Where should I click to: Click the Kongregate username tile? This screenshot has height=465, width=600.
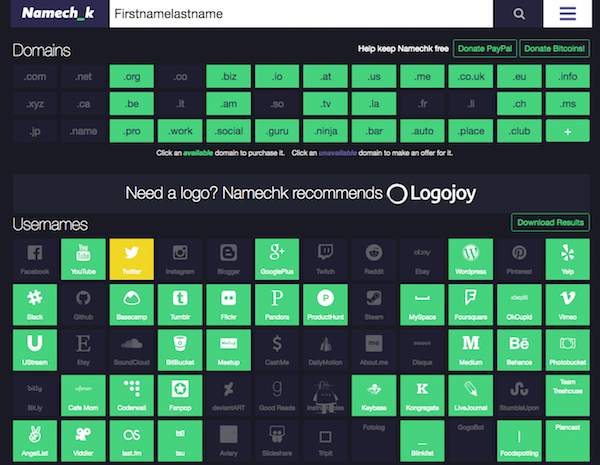pos(422,396)
